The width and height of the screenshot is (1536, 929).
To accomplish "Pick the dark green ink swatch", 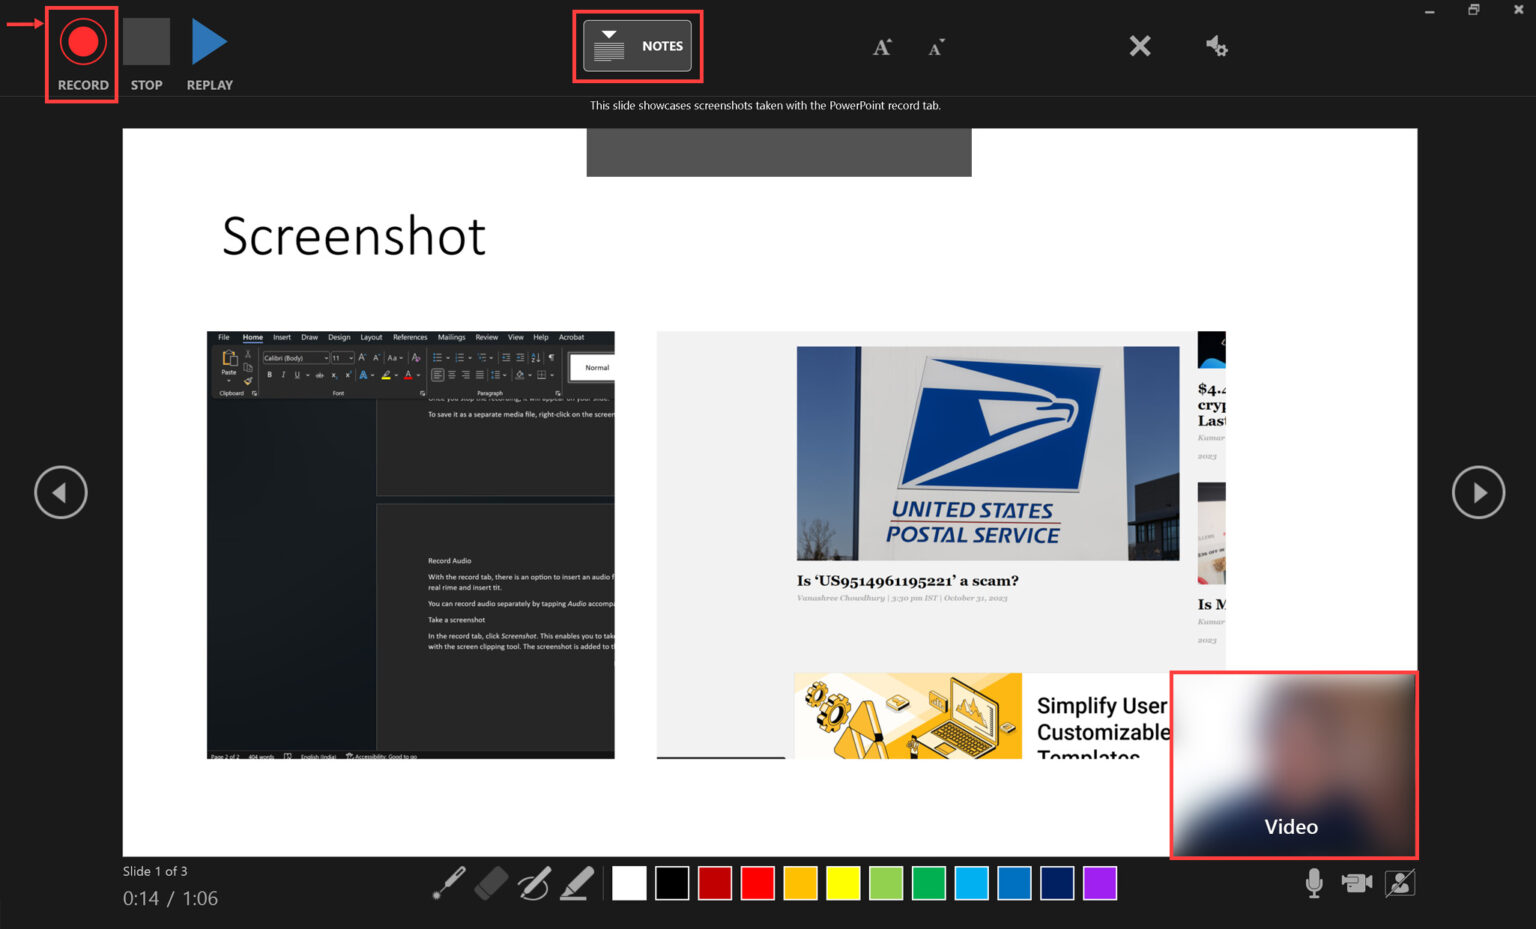I will 929,883.
